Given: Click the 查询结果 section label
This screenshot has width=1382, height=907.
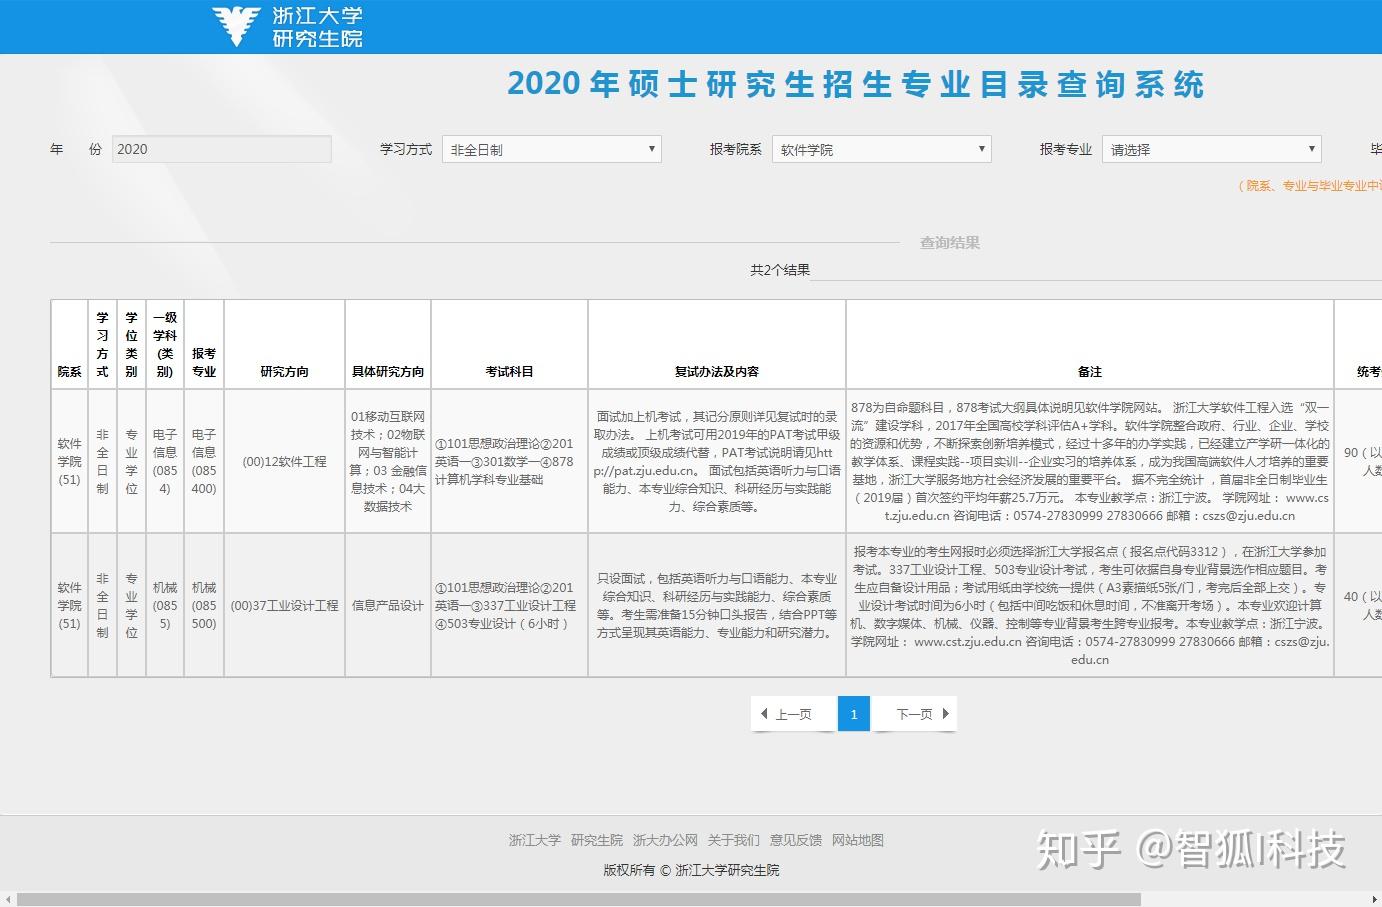Looking at the screenshot, I should click(x=950, y=242).
